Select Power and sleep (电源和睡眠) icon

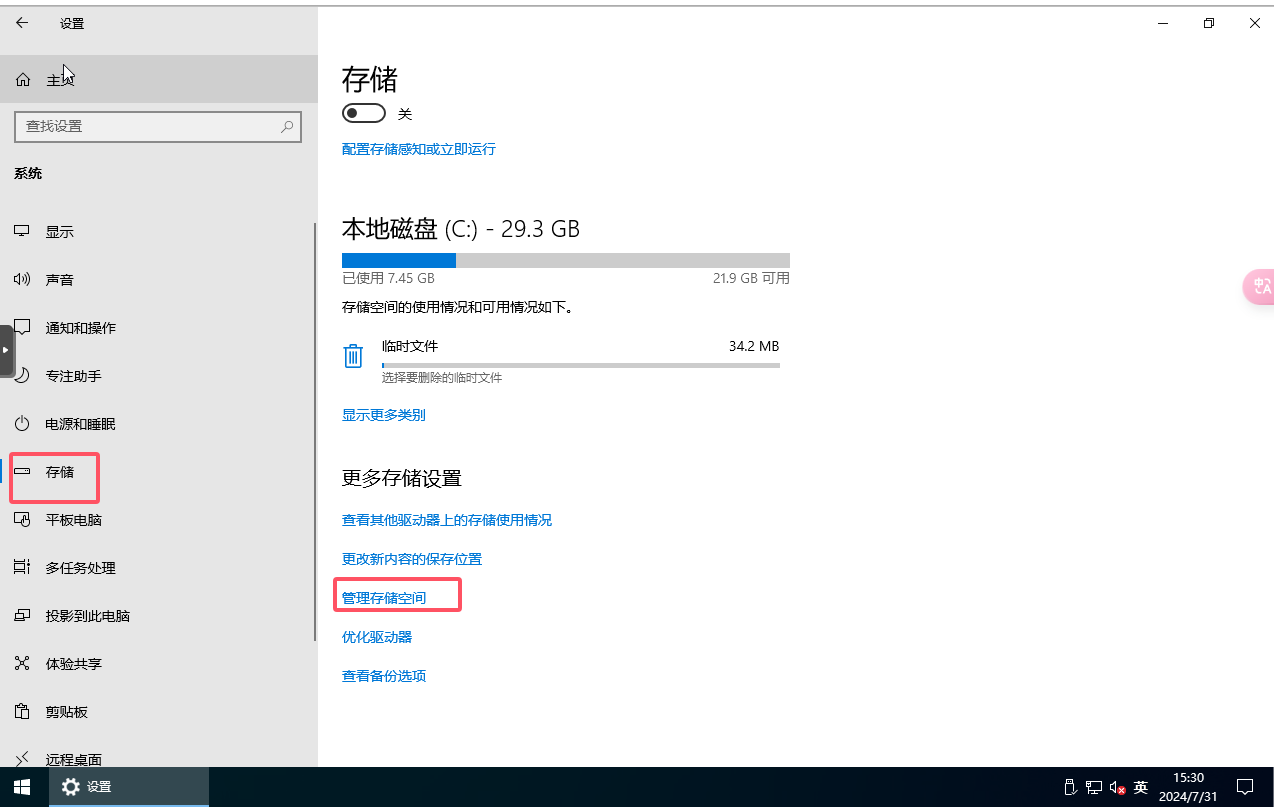point(22,424)
